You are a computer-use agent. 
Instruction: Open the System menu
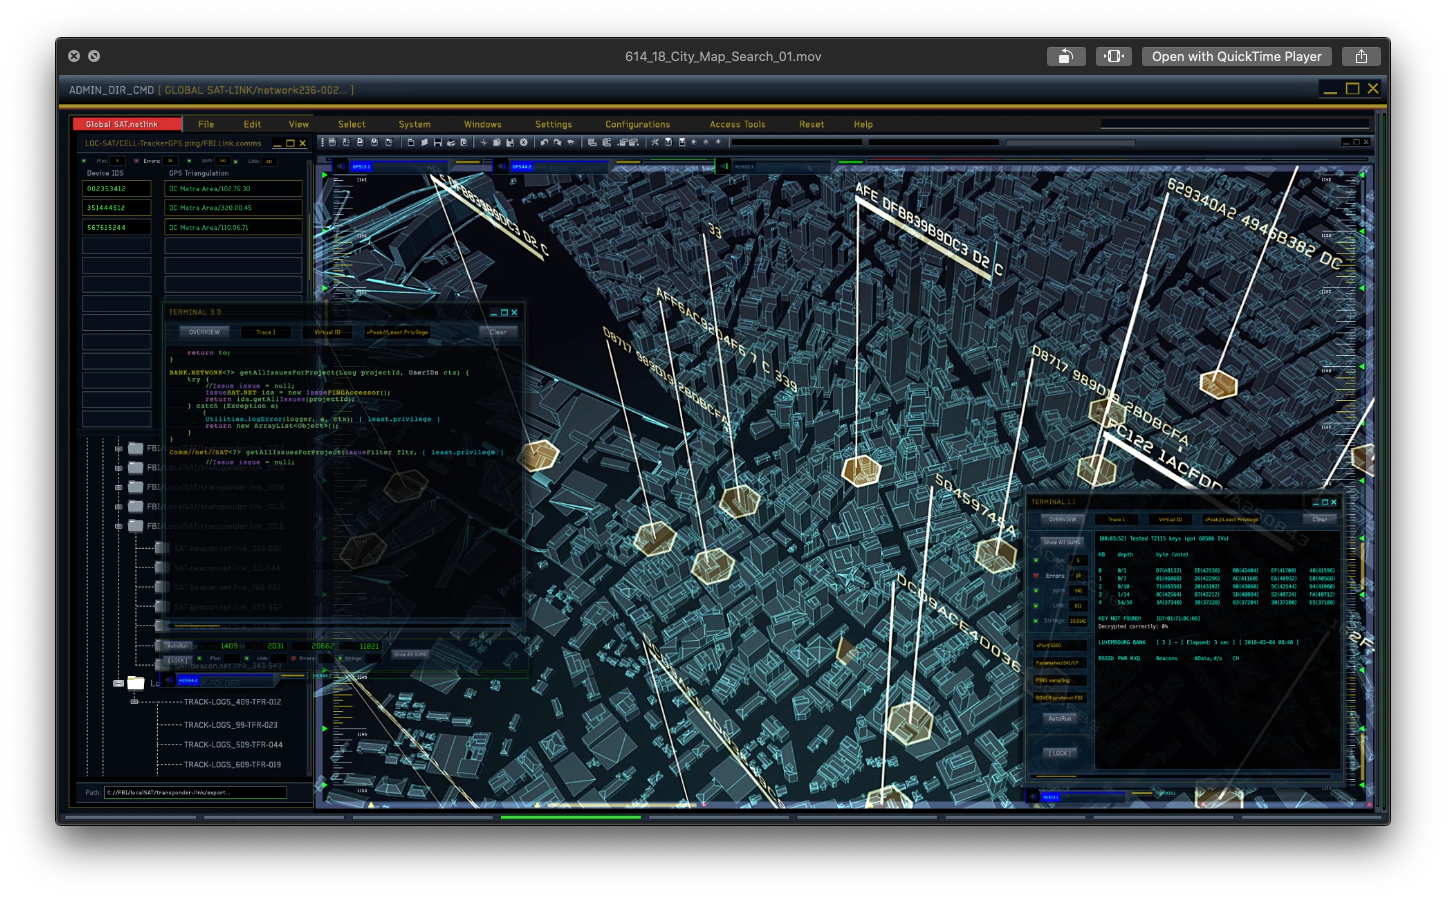pos(414,124)
